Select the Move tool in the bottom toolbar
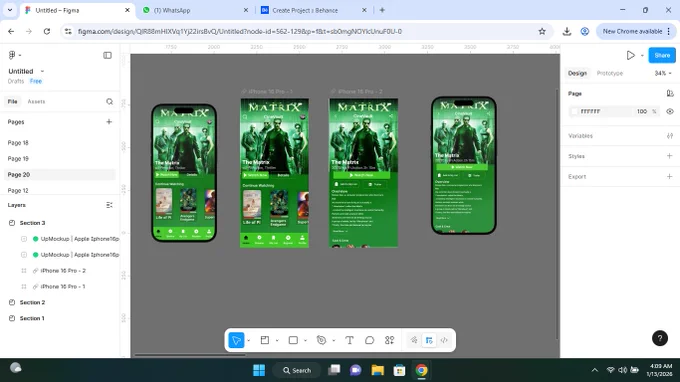680x382 pixels. click(236, 340)
